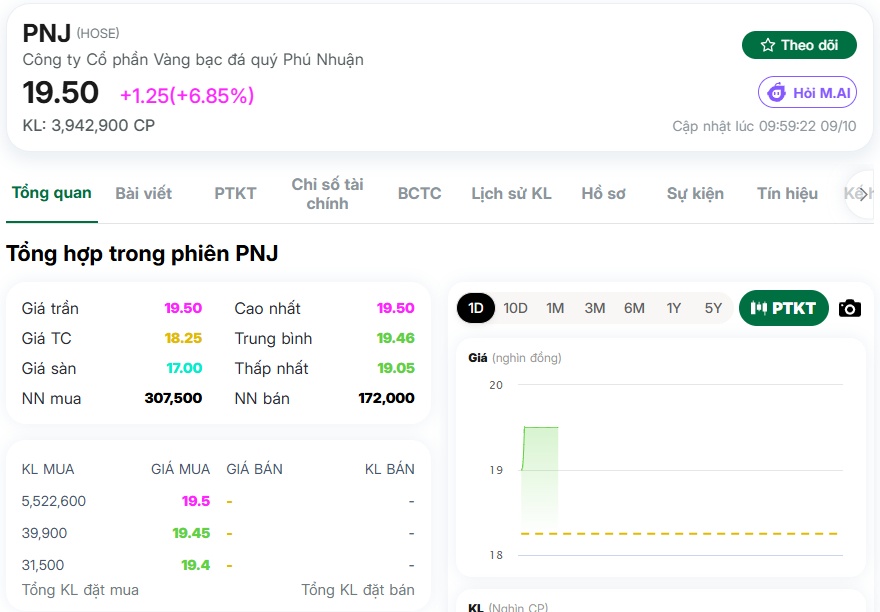
Task: Click the KL MUA column header
Action: click(x=48, y=469)
